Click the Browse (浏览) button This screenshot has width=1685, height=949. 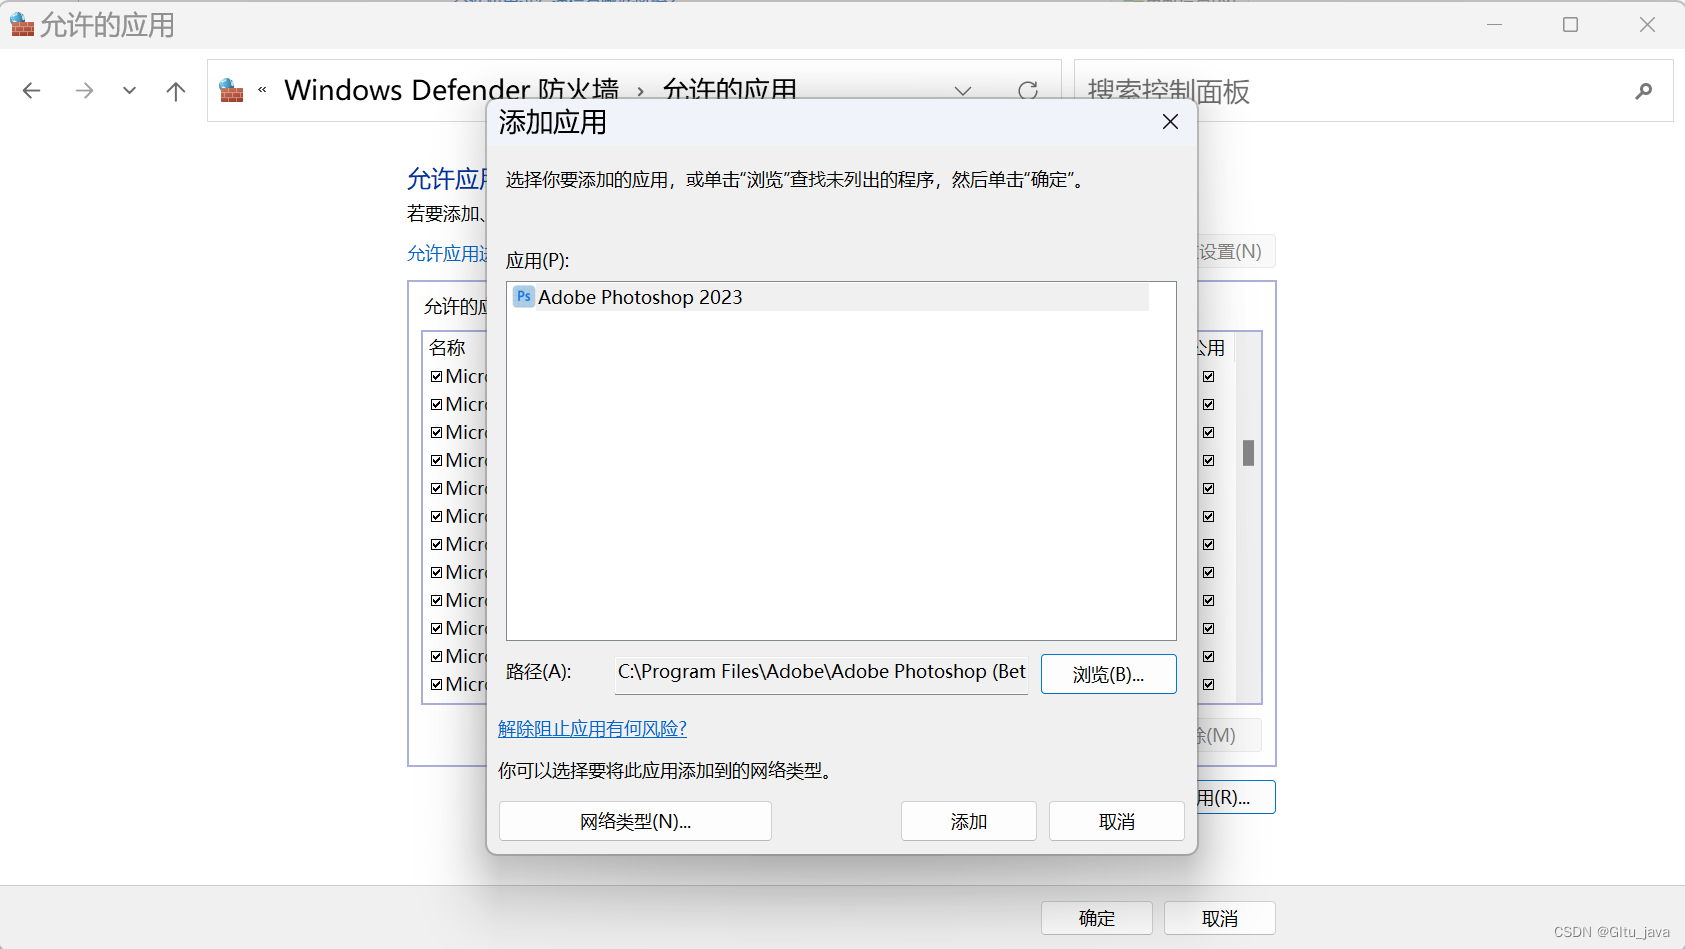[x=1108, y=674]
